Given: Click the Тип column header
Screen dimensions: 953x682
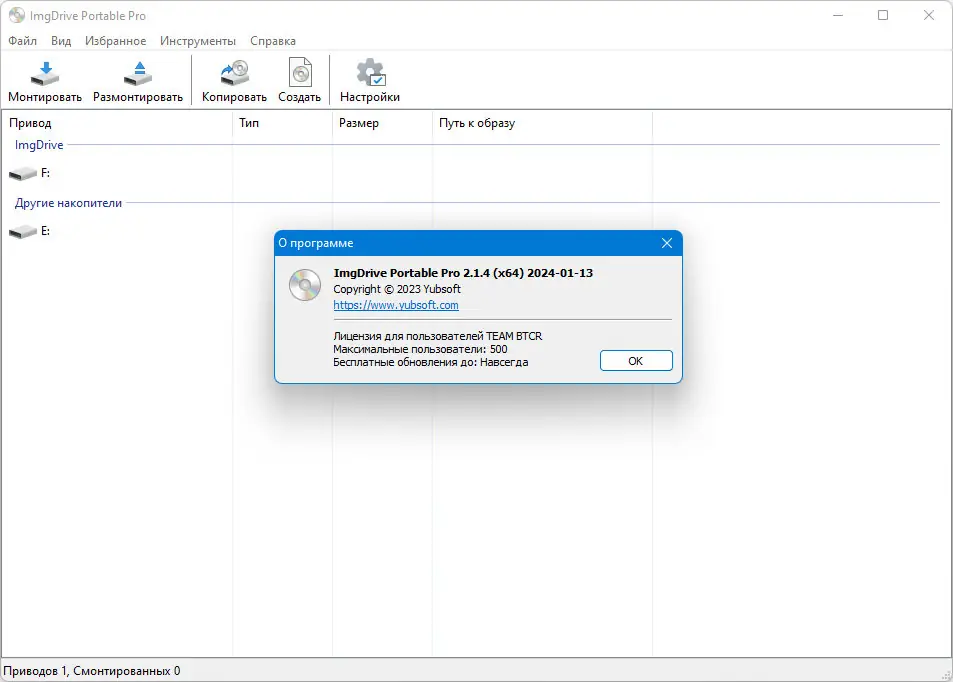Looking at the screenshot, I should (283, 123).
